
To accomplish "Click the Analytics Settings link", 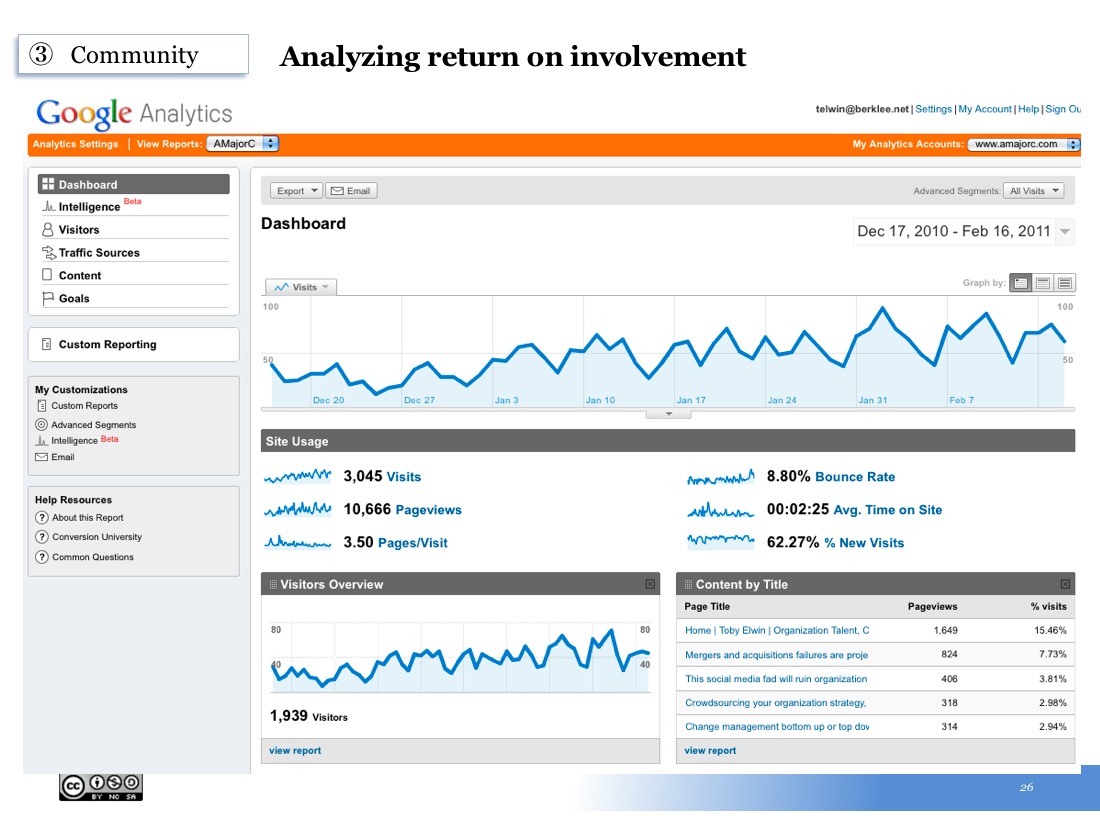I will click(75, 144).
